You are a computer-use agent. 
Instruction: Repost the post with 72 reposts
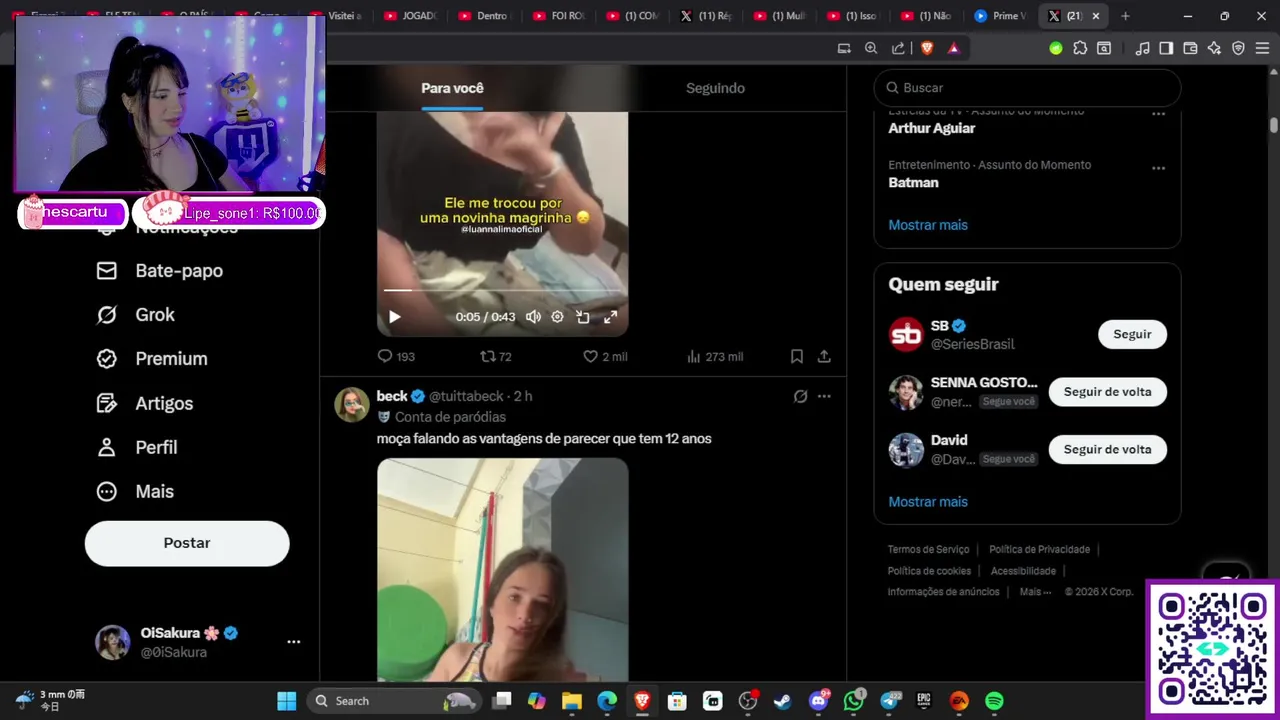496,356
